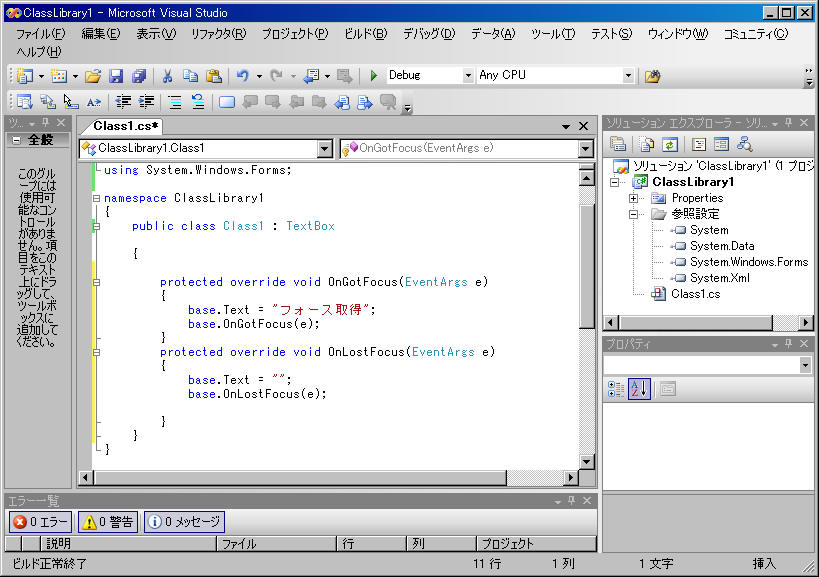Click the Save floppy disk icon
The width and height of the screenshot is (819, 577).
tap(116, 76)
